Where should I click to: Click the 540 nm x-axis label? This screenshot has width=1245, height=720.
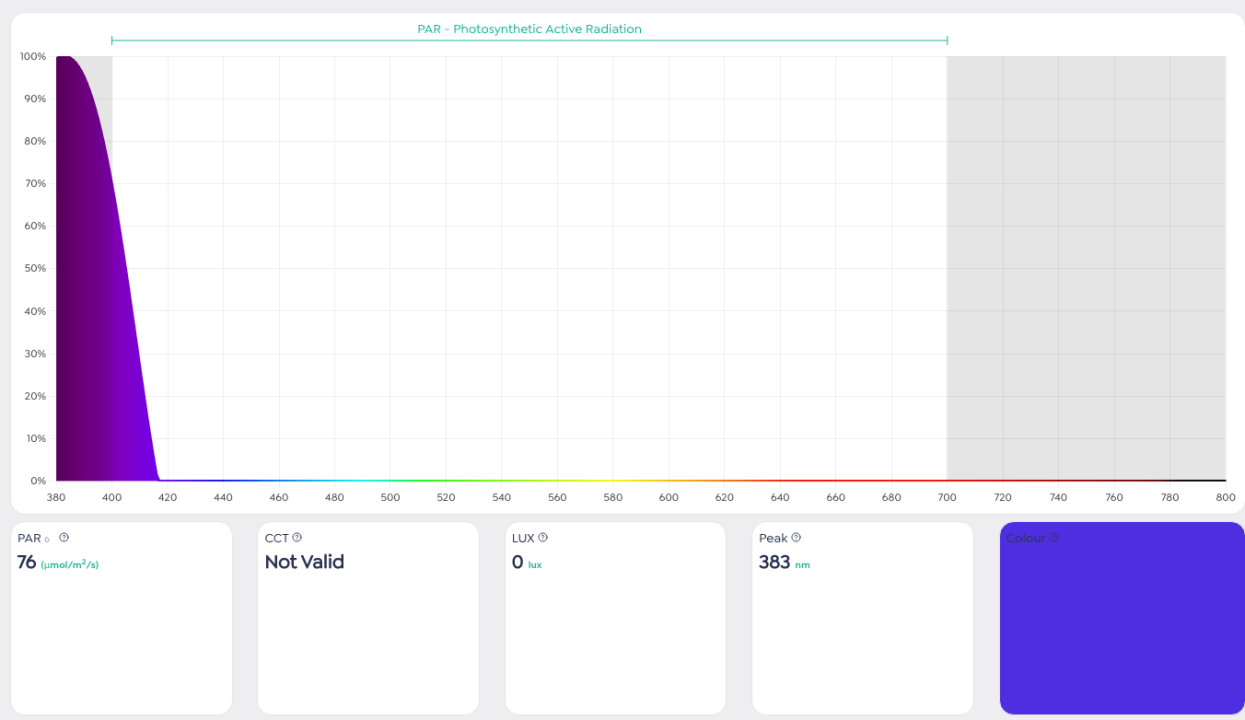click(x=502, y=497)
